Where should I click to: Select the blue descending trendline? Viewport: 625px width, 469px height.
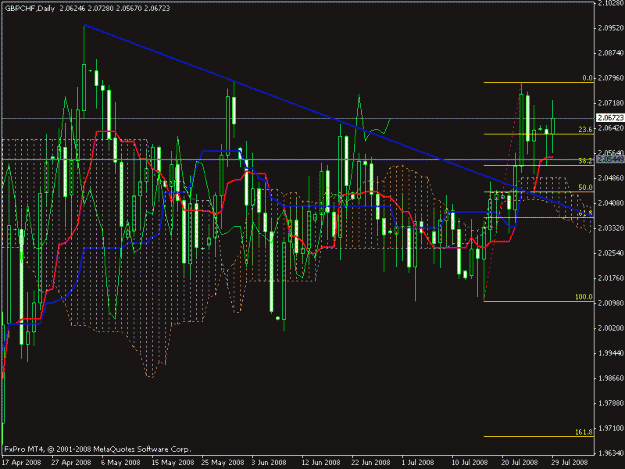tap(339, 121)
